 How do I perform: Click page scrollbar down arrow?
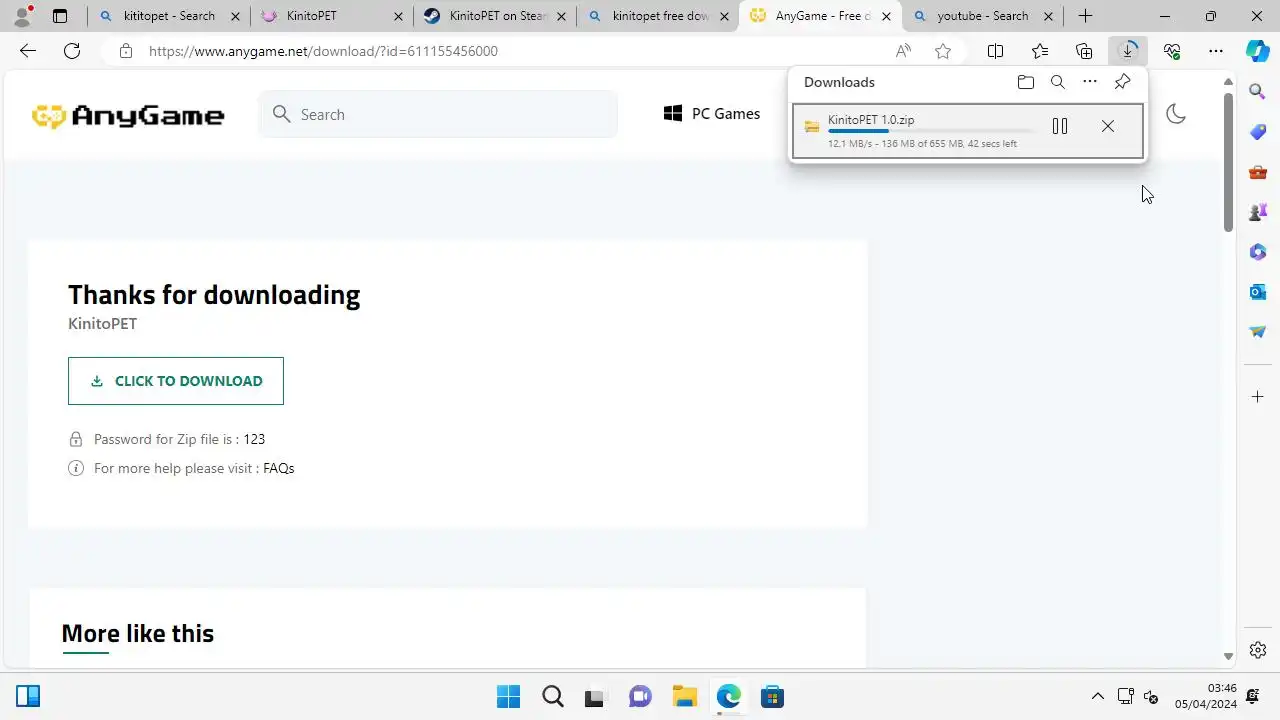[x=1229, y=657]
